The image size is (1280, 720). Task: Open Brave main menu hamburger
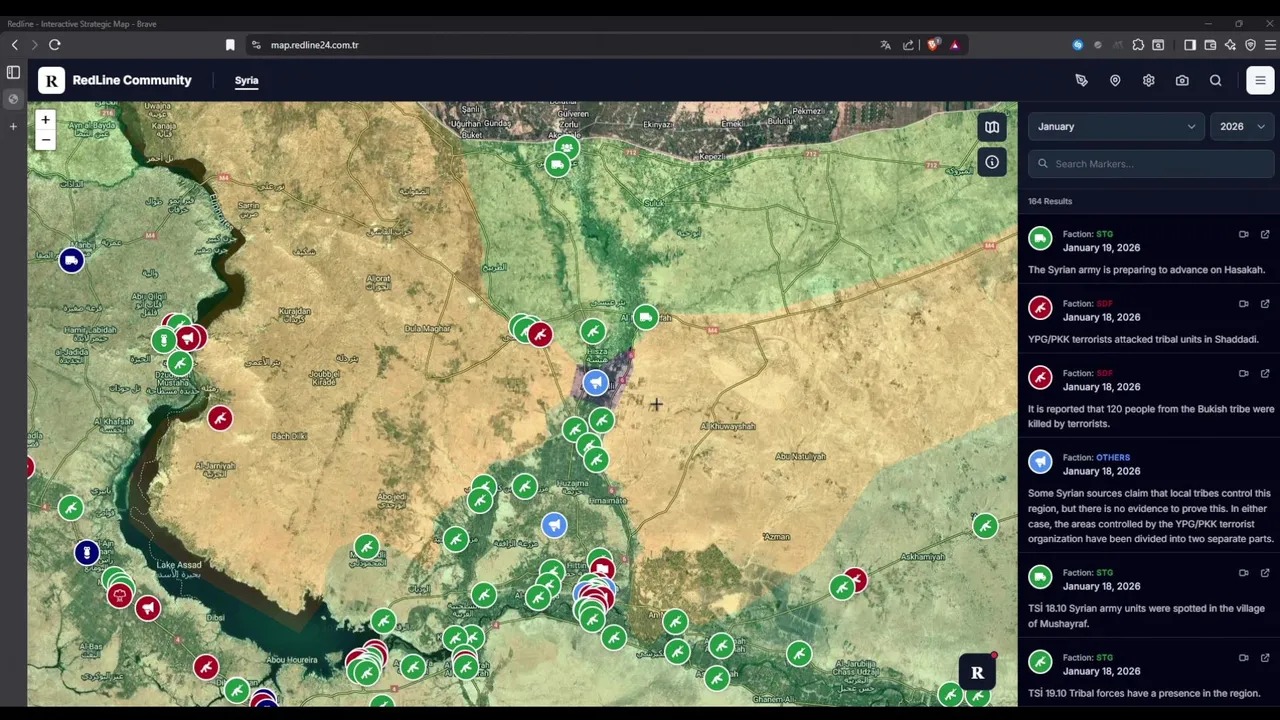(1271, 45)
